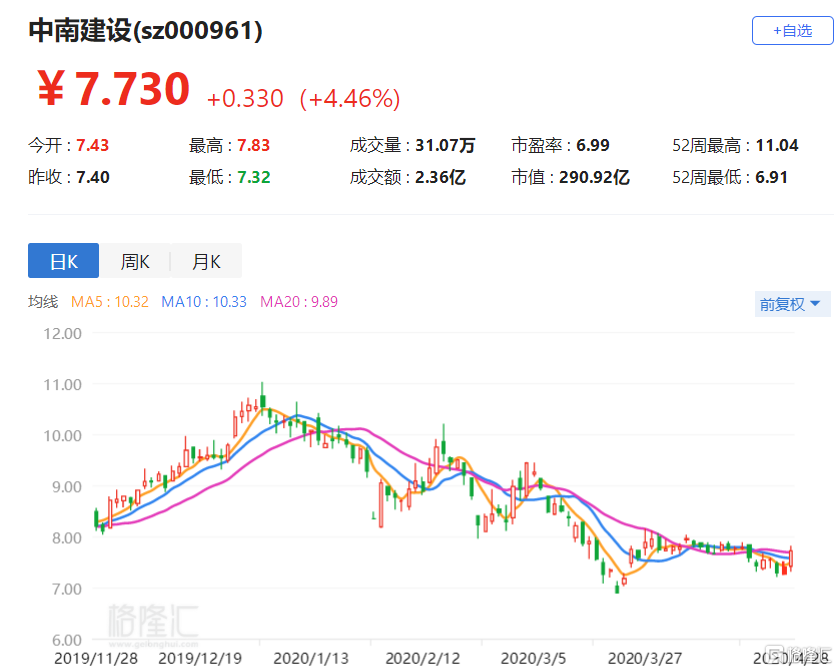This screenshot has width=838, height=671.
Task: Click the 2019/11/28 date axis label
Action: click(x=96, y=658)
